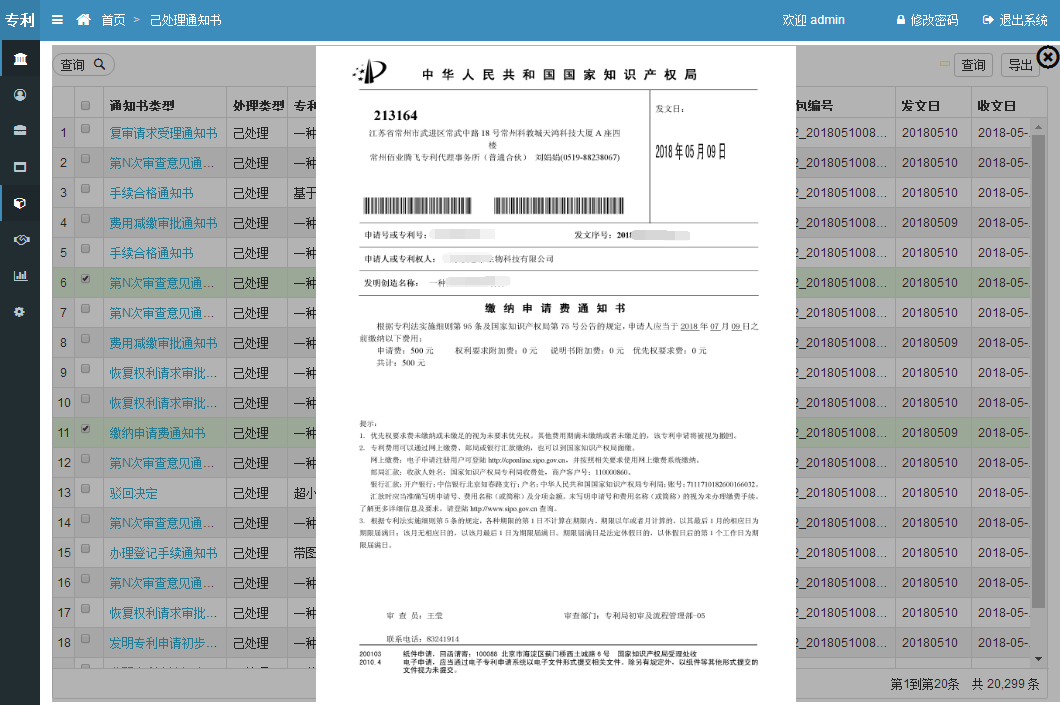The height and width of the screenshot is (705, 1060).
Task: Tick the select-all checkbox in the table header
Action: click(x=85, y=105)
